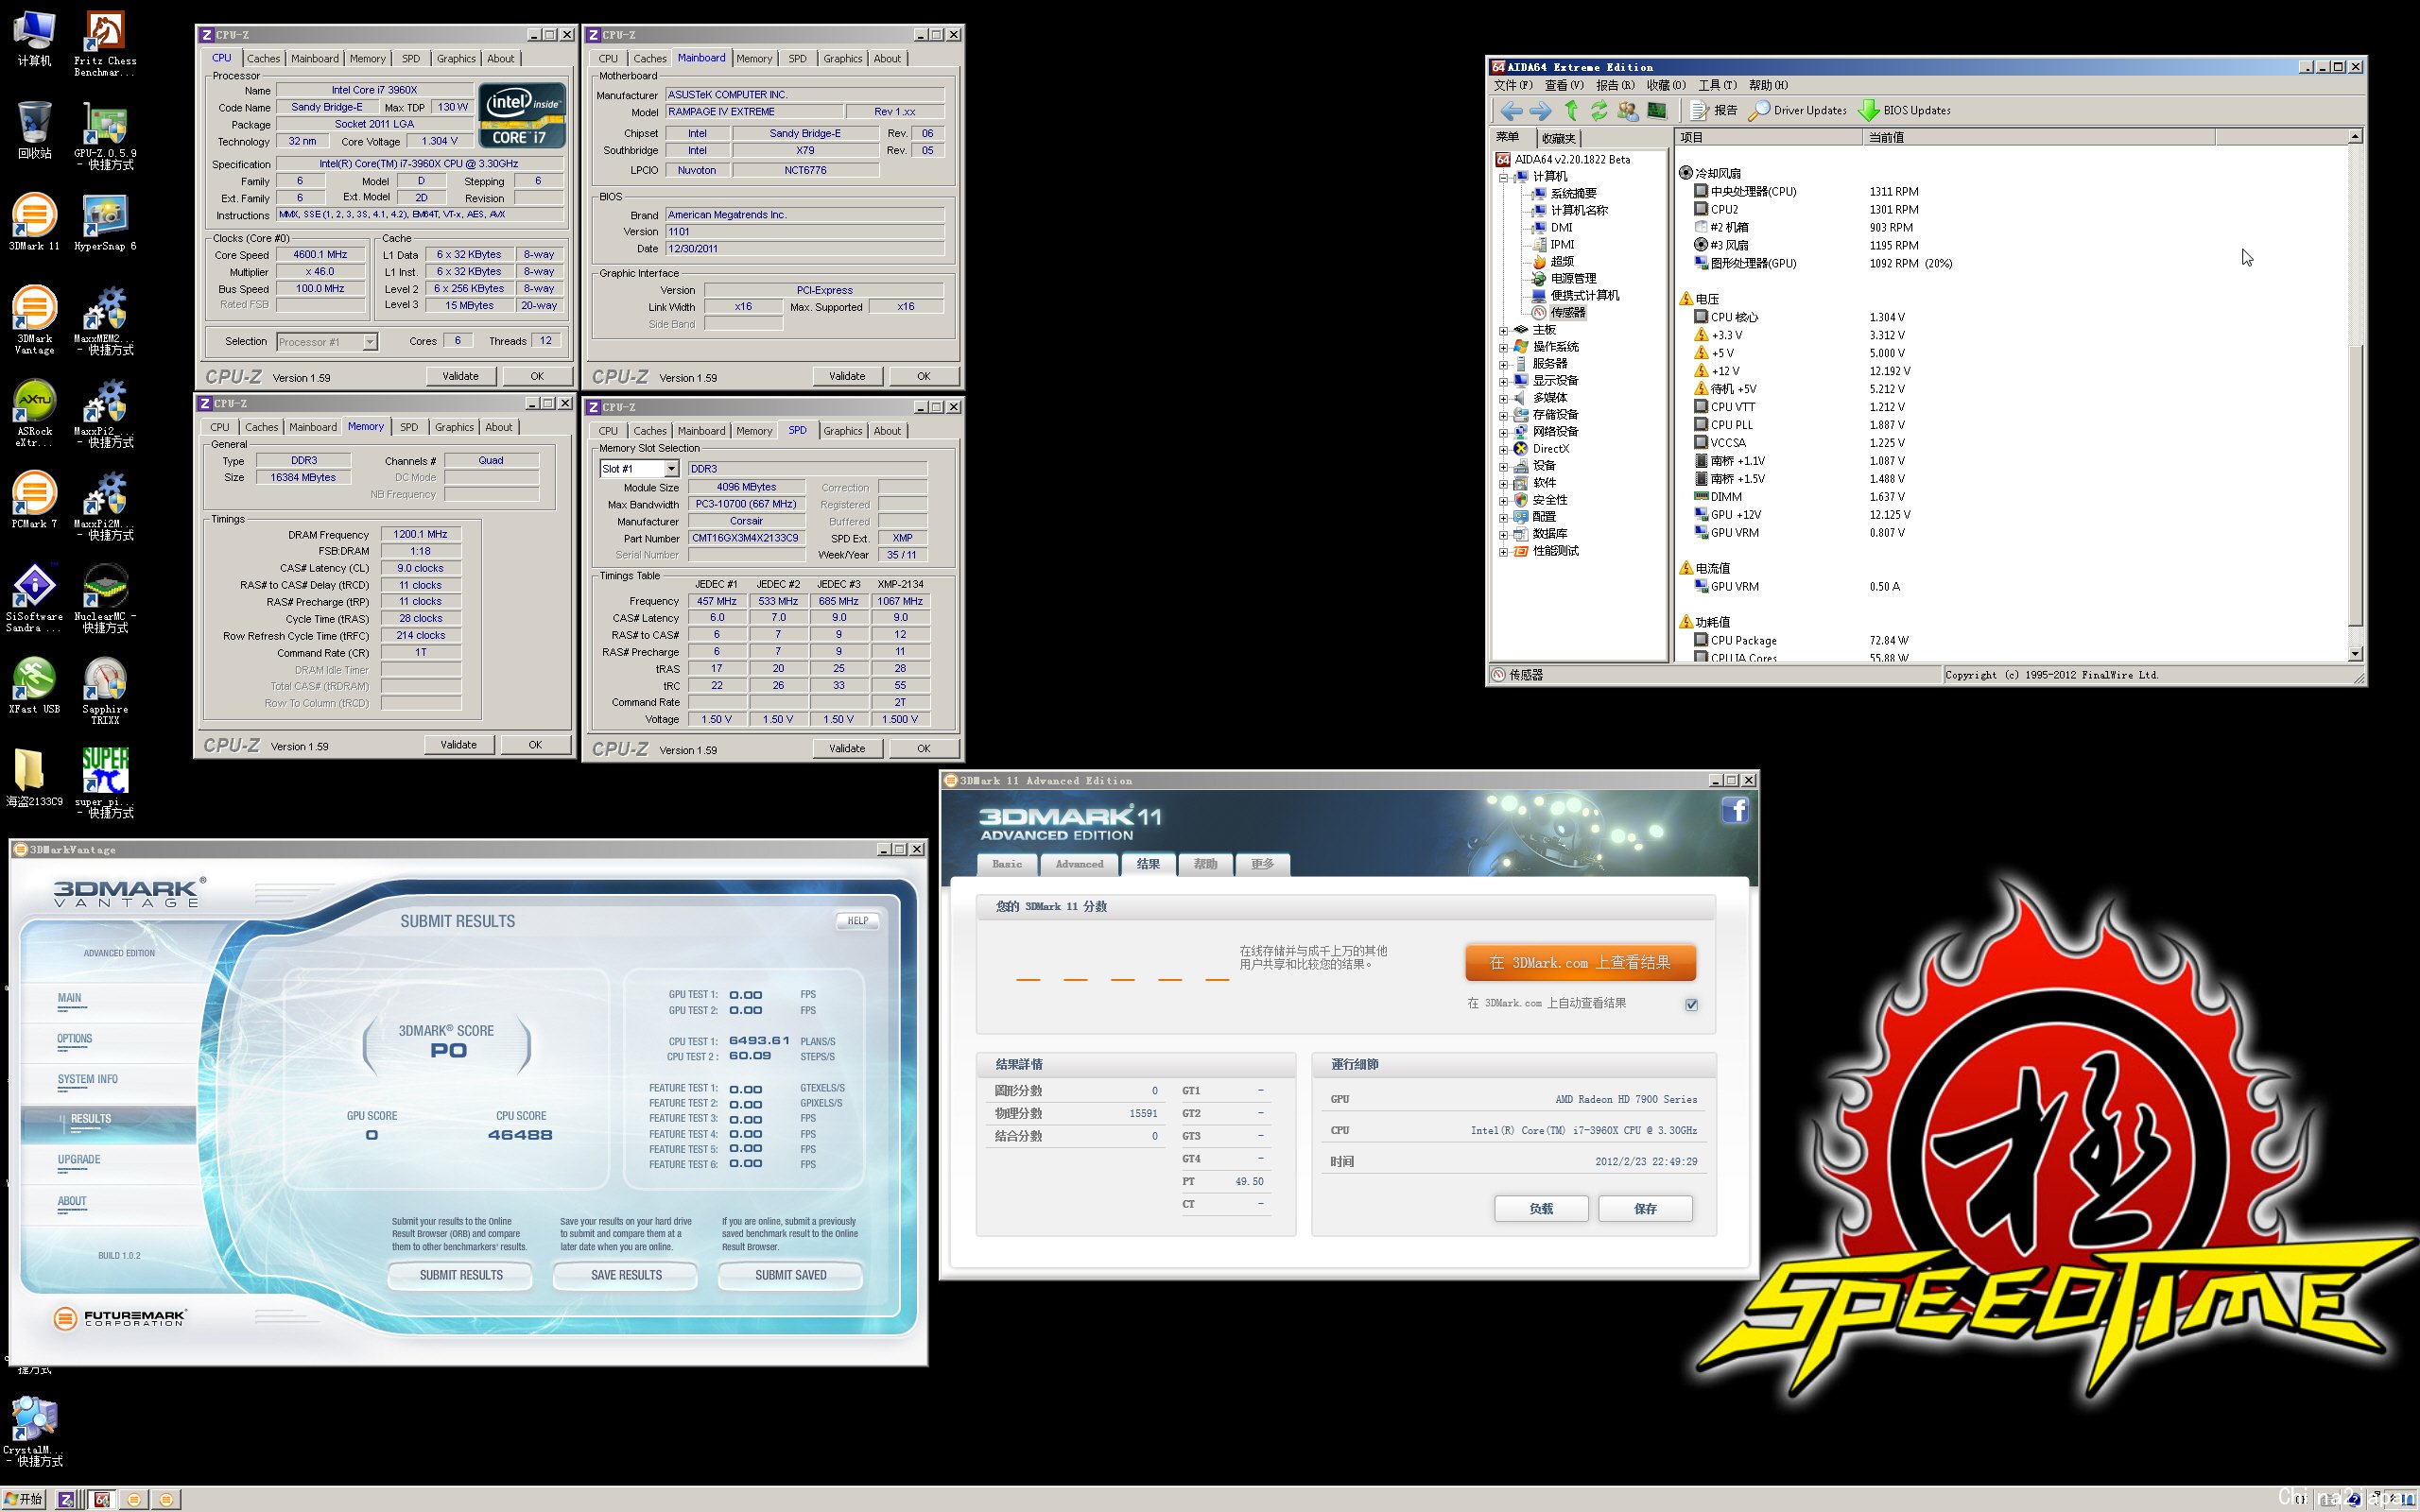
Task: Open AIDA64 system stability monitor icon
Action: (x=1657, y=111)
